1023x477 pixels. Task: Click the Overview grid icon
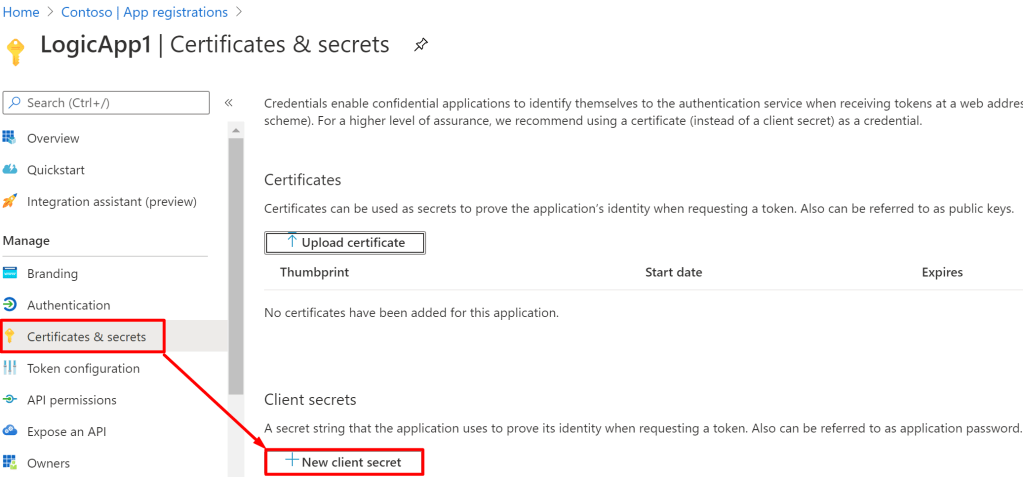pyautogui.click(x=10, y=138)
